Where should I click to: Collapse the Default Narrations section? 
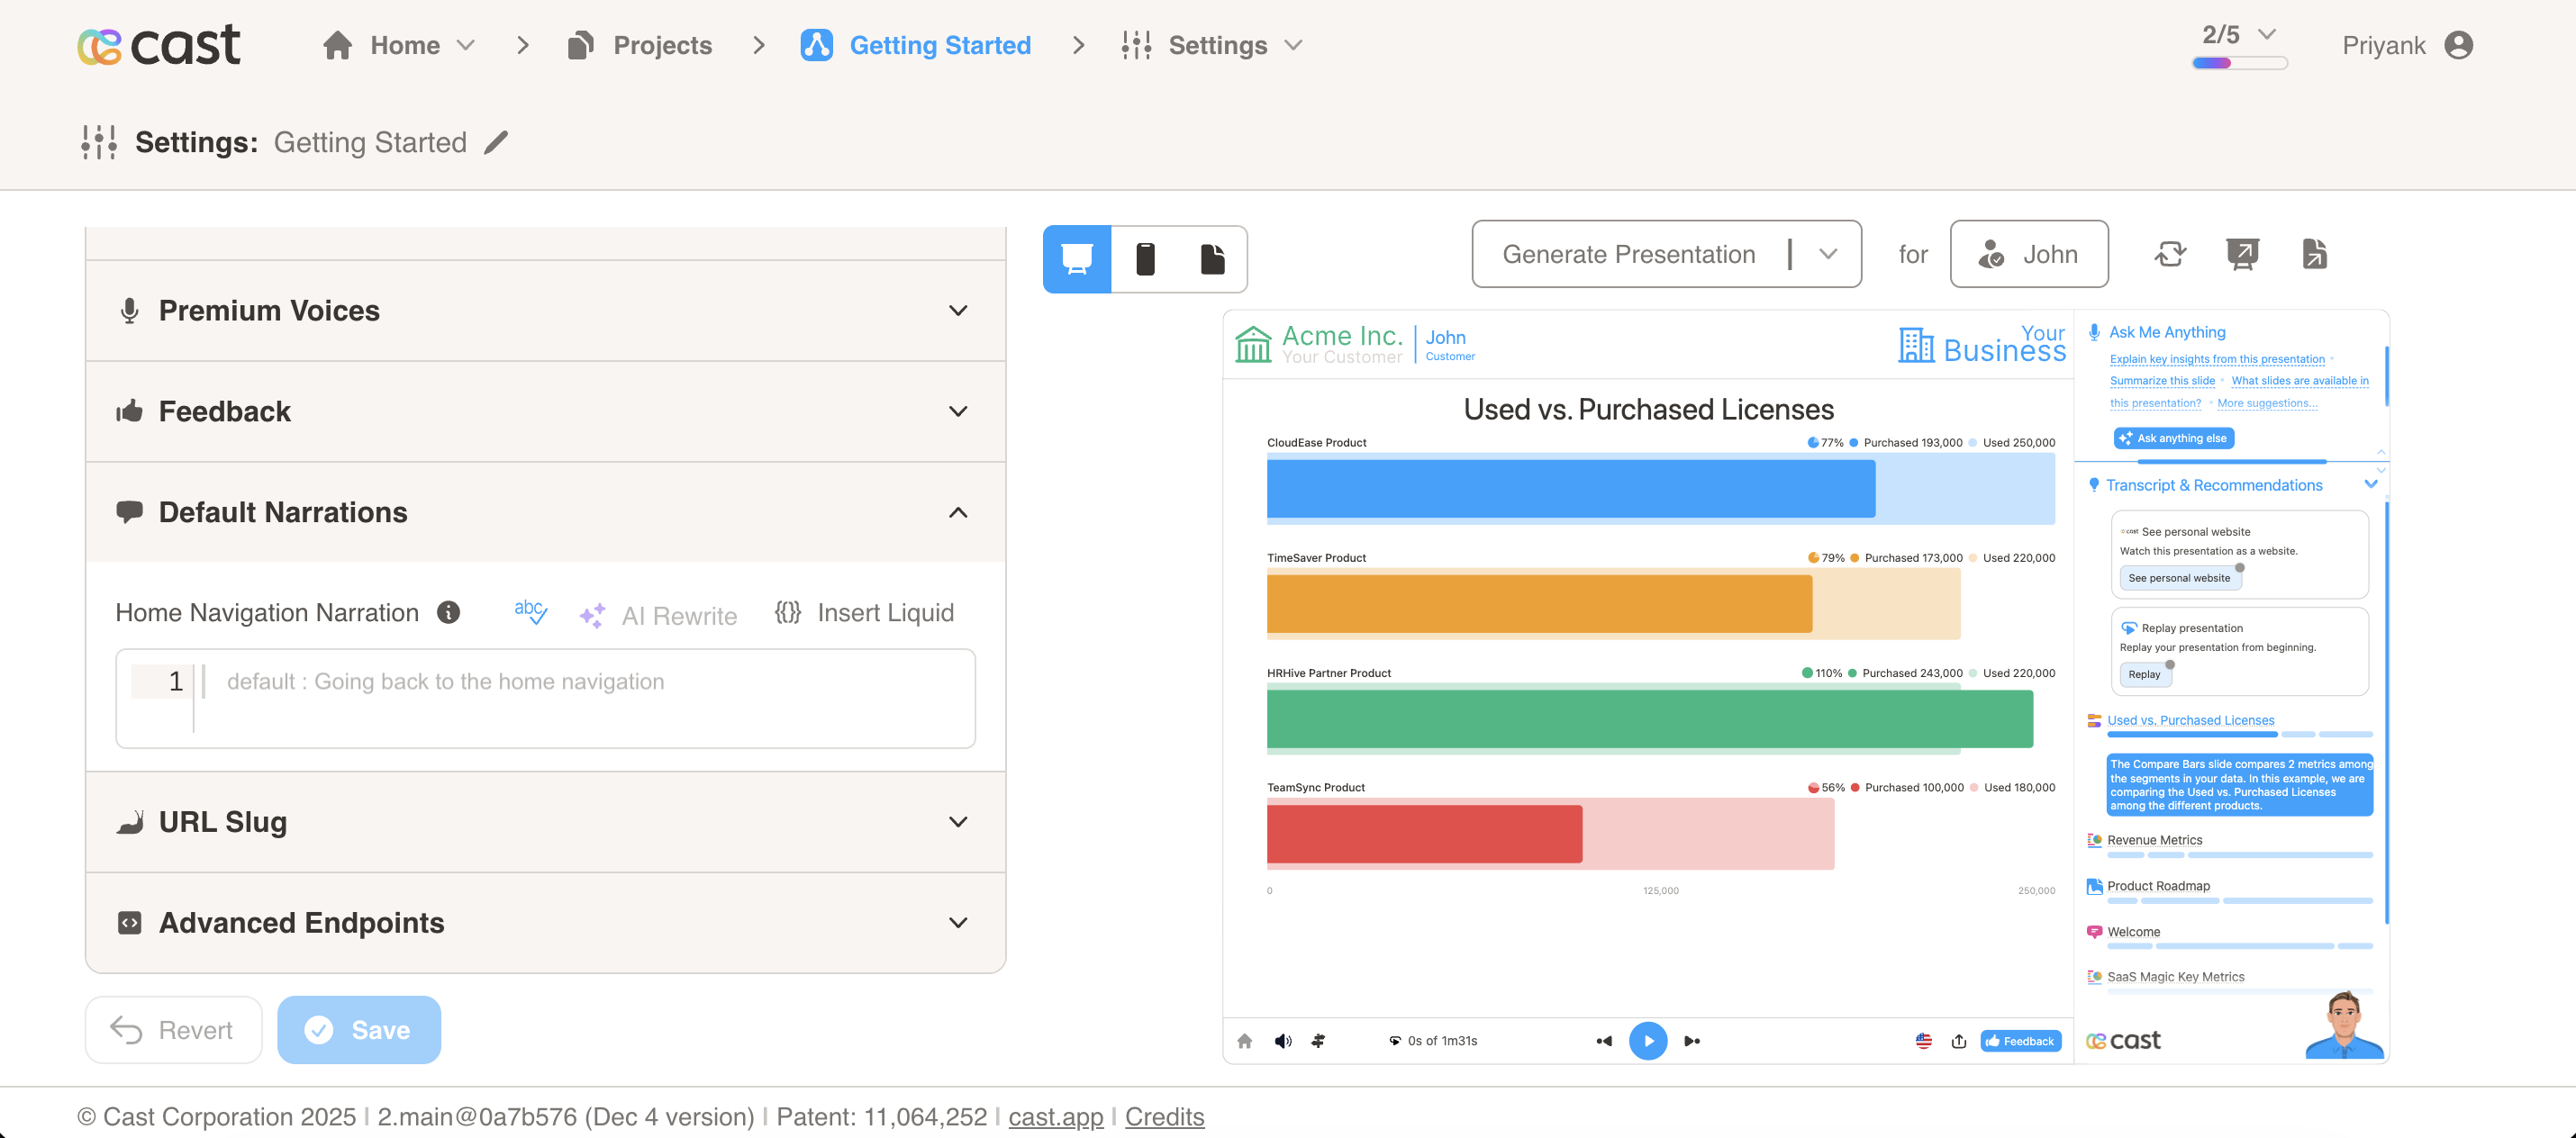point(957,512)
